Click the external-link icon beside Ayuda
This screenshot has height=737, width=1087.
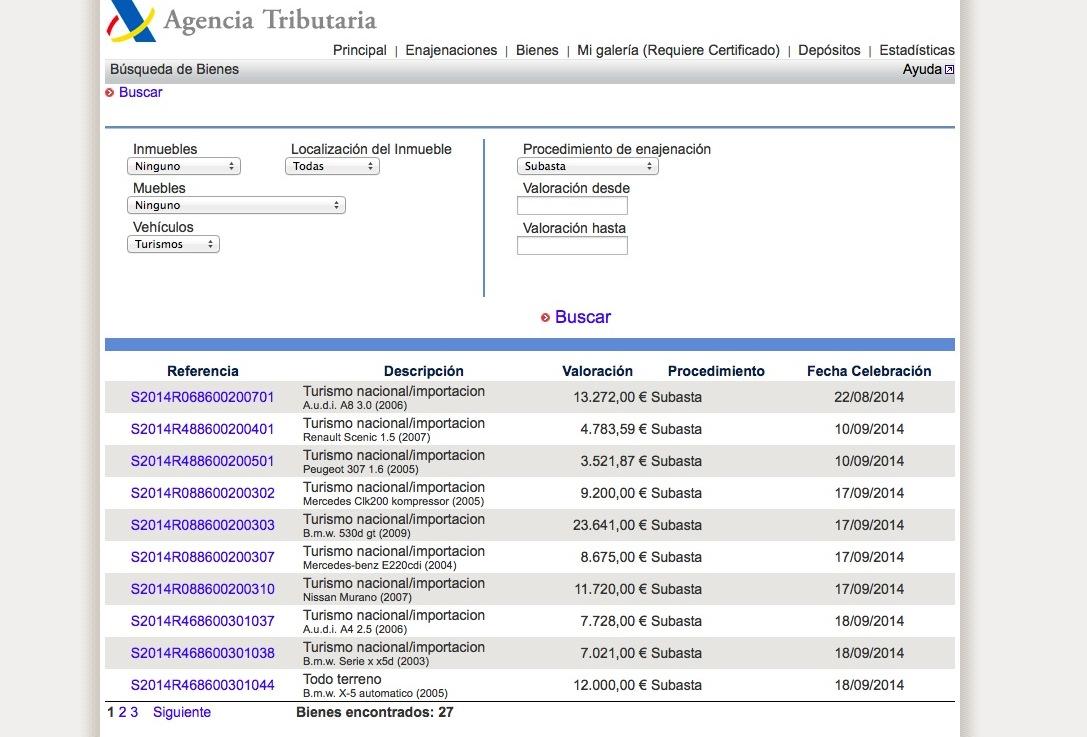pos(949,70)
